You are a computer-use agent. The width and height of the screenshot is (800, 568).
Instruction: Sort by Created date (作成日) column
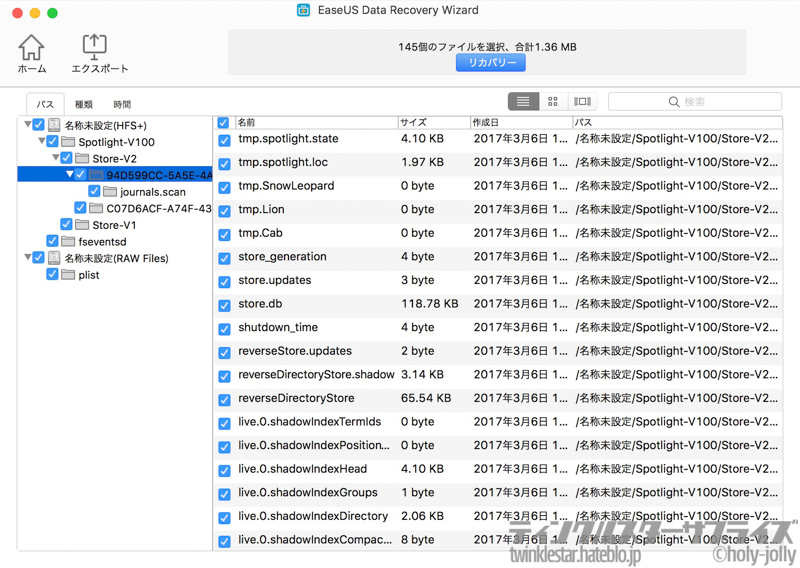521,122
